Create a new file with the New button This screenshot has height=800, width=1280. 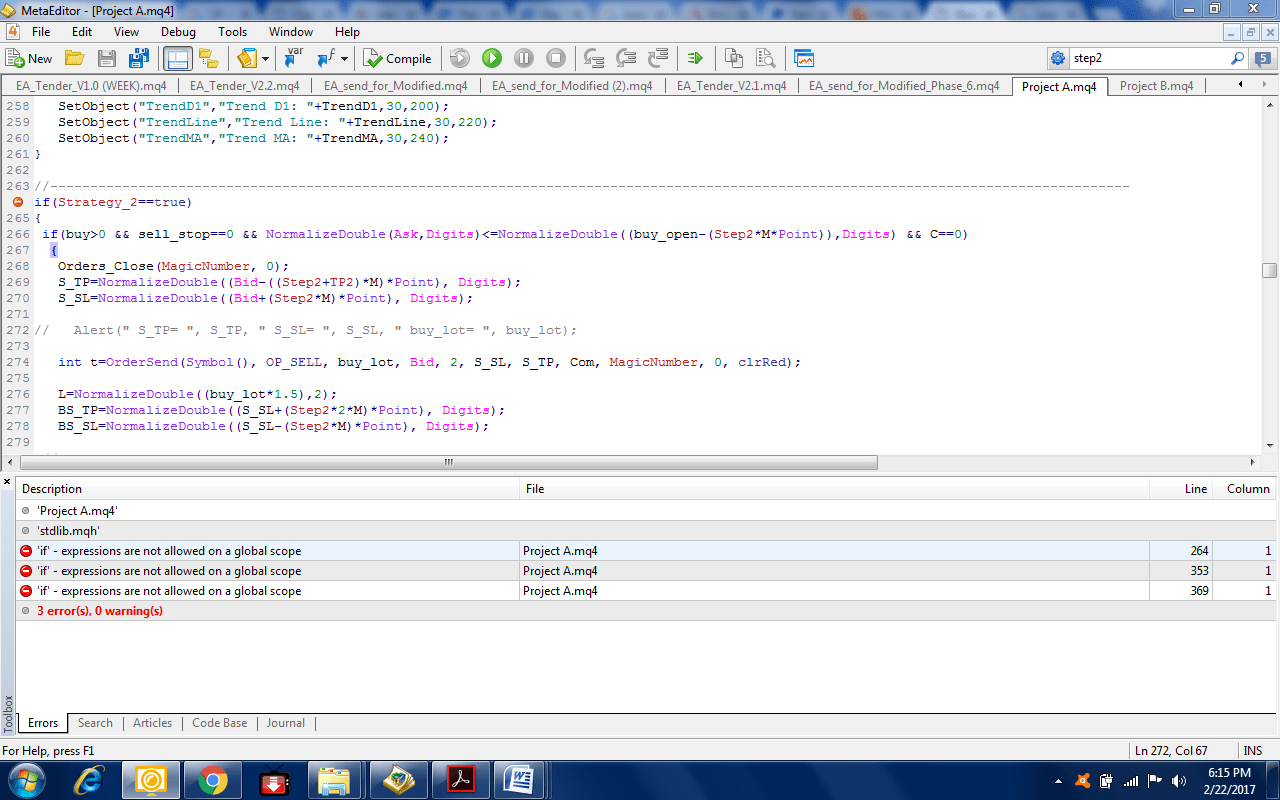pyautogui.click(x=28, y=58)
